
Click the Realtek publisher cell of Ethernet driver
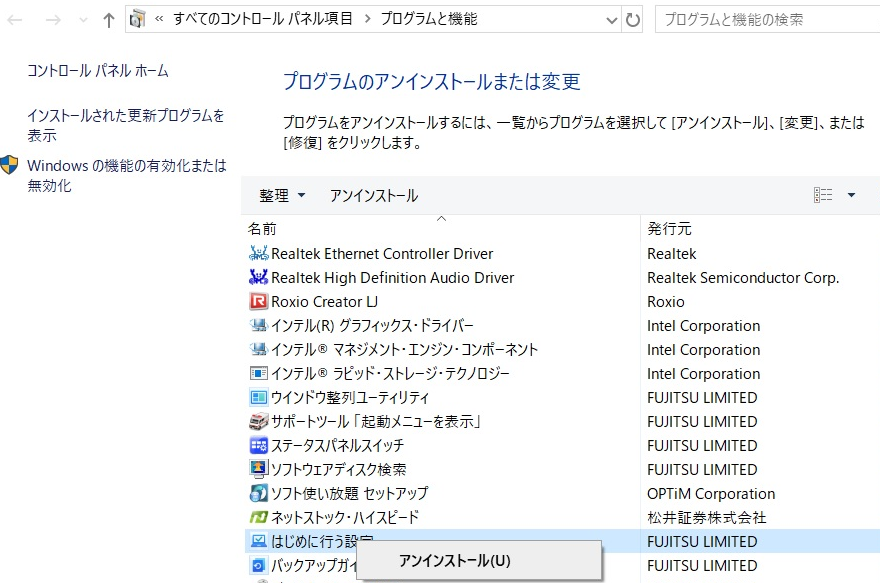click(672, 254)
